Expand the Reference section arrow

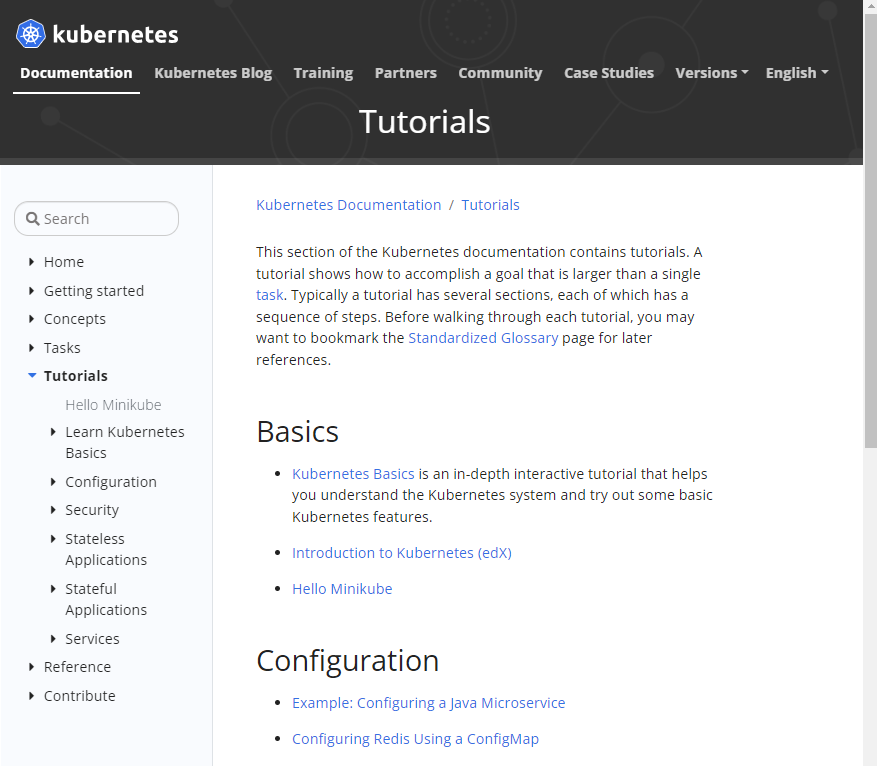point(31,667)
